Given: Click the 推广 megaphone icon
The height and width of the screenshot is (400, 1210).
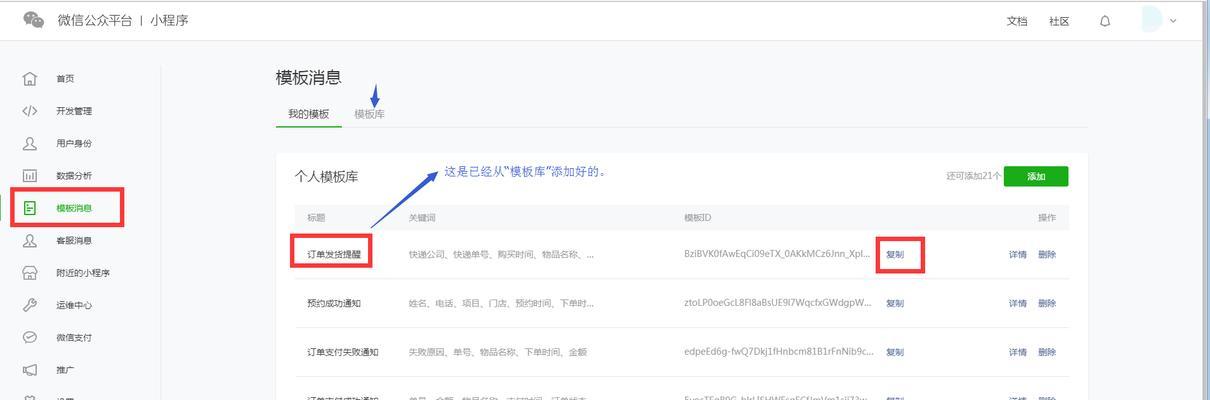Looking at the screenshot, I should click(x=30, y=370).
